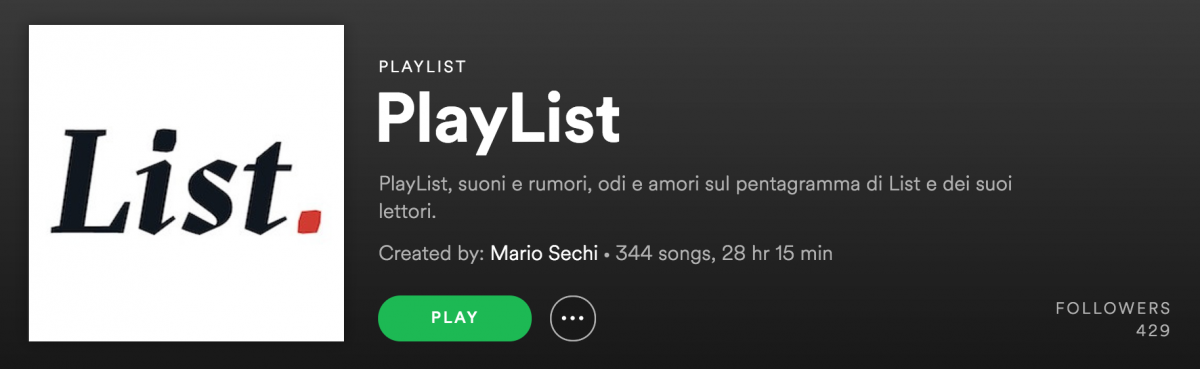The height and width of the screenshot is (369, 1200).
Task: Select the large PlayList title heading
Action: tap(498, 121)
